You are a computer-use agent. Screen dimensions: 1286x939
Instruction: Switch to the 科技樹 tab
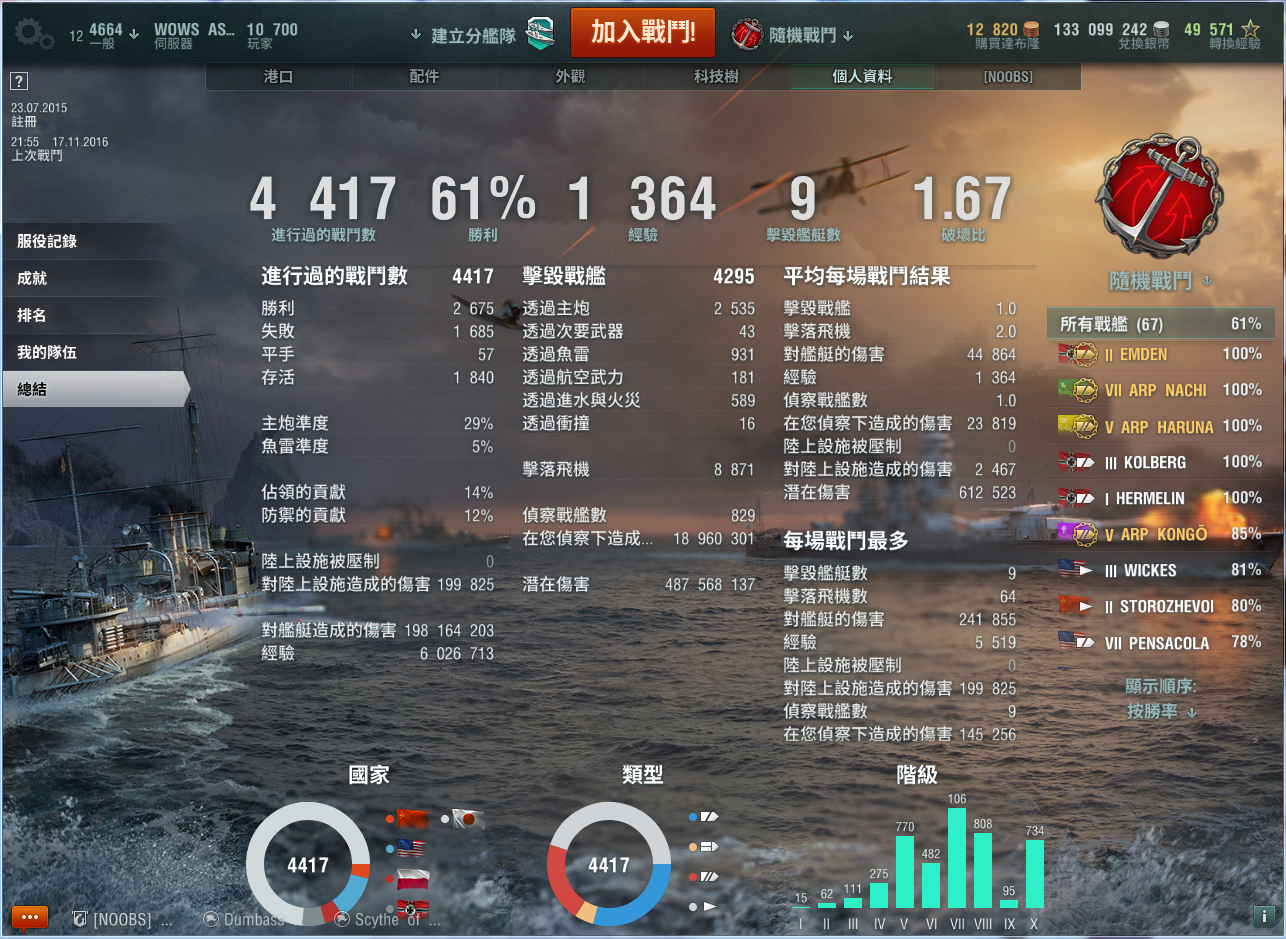point(716,77)
